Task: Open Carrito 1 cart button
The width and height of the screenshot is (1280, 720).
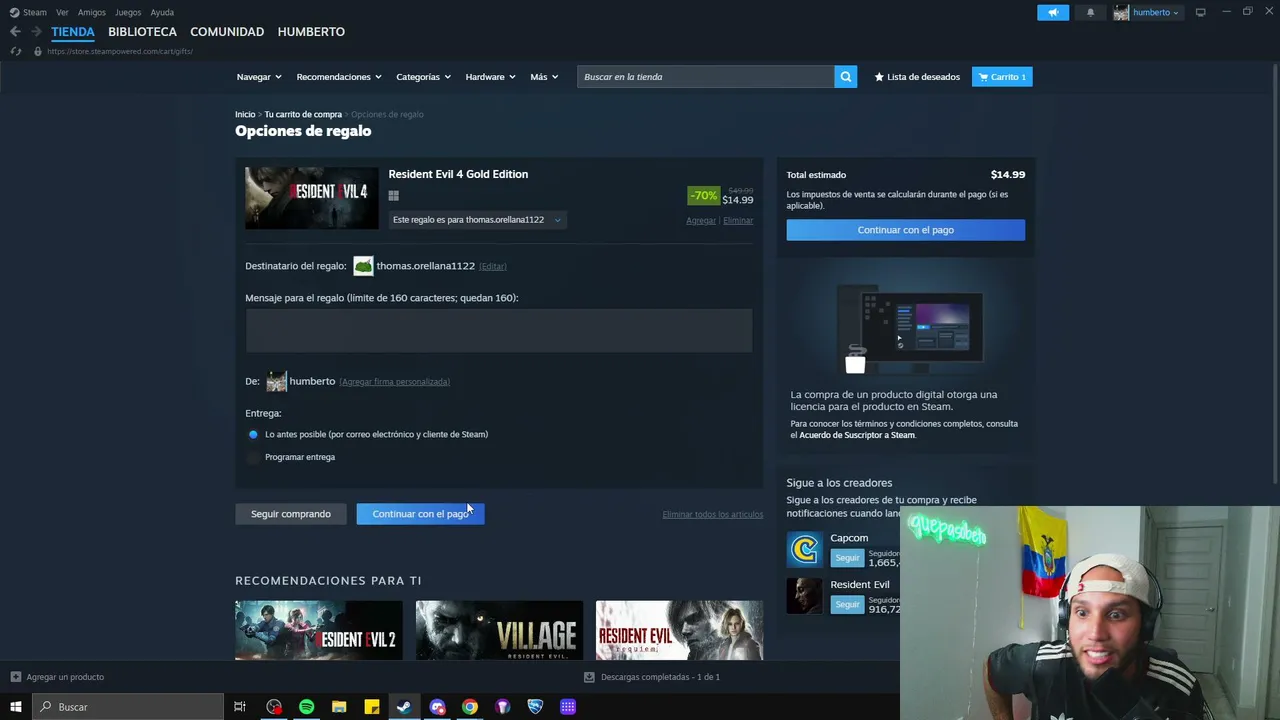Action: point(1002,77)
